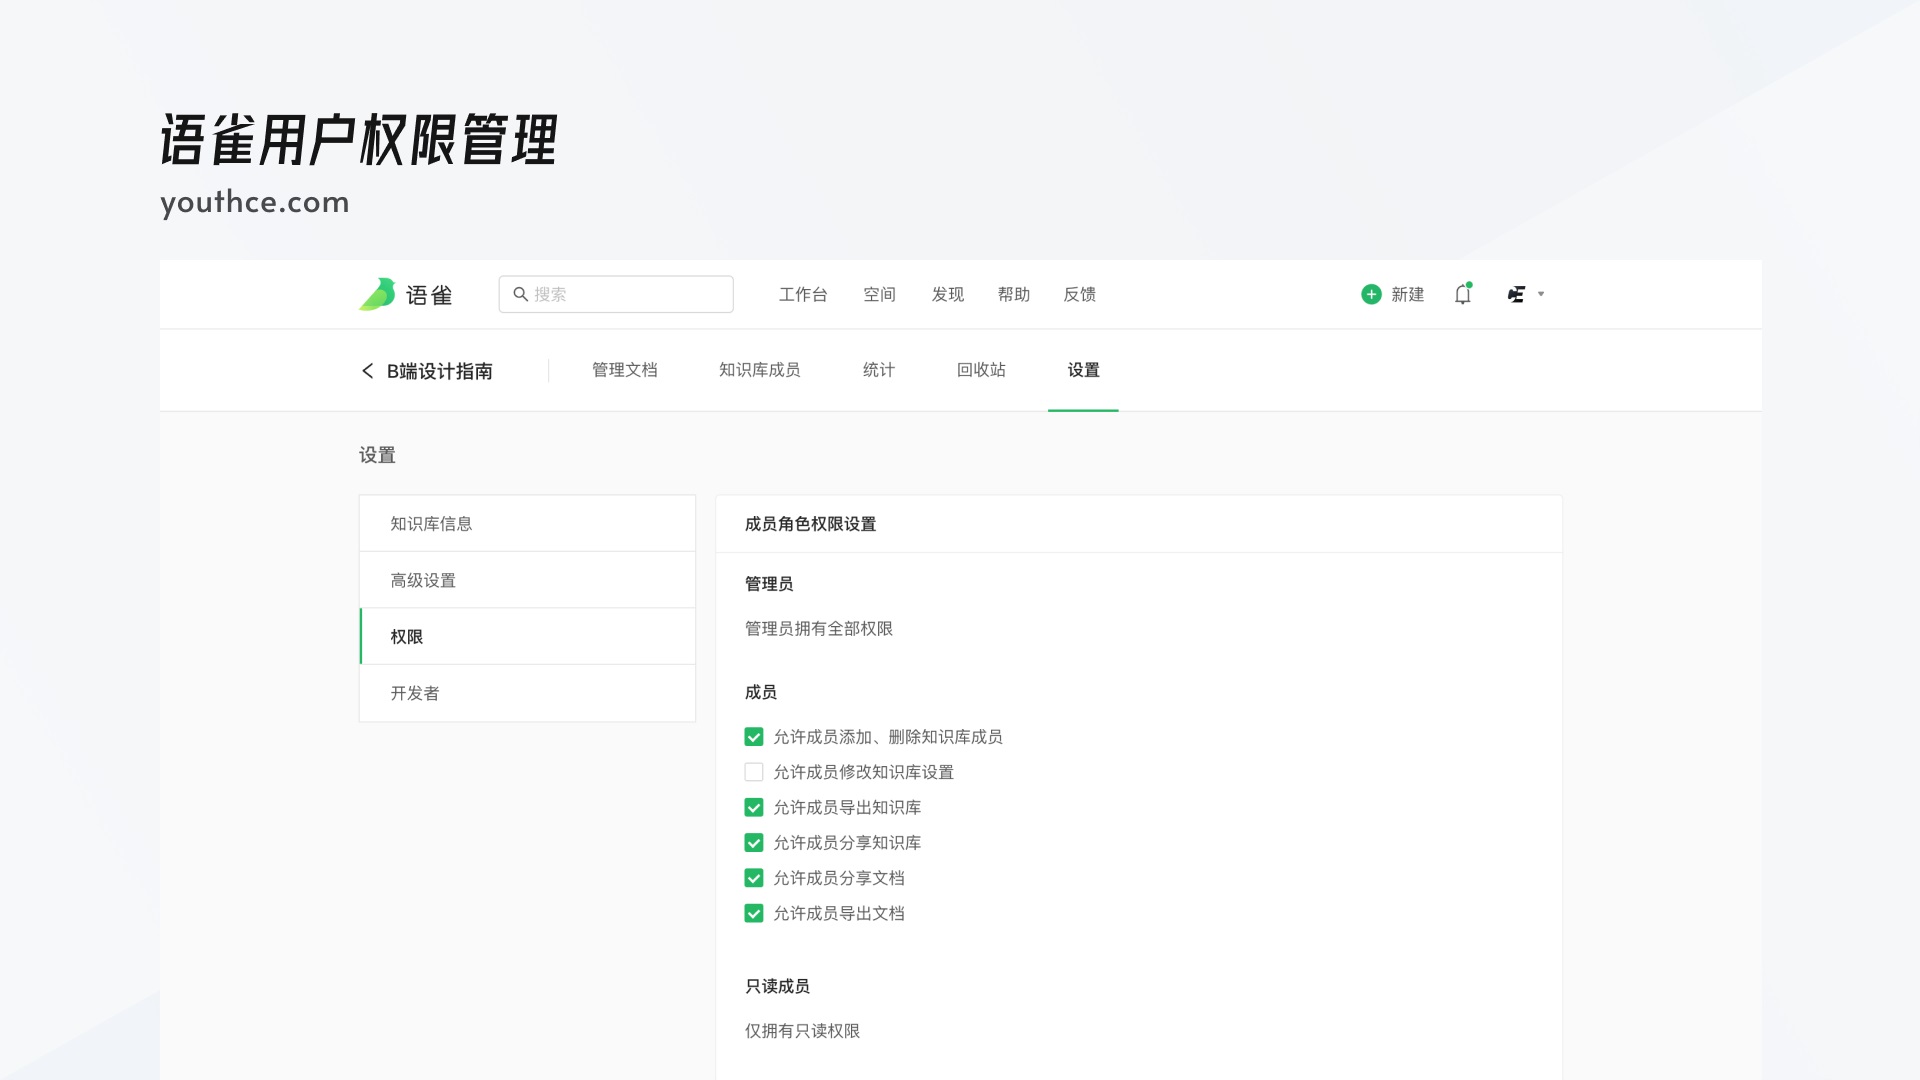1920x1080 pixels.
Task: Click the Yuque bird logo
Action: 377,294
